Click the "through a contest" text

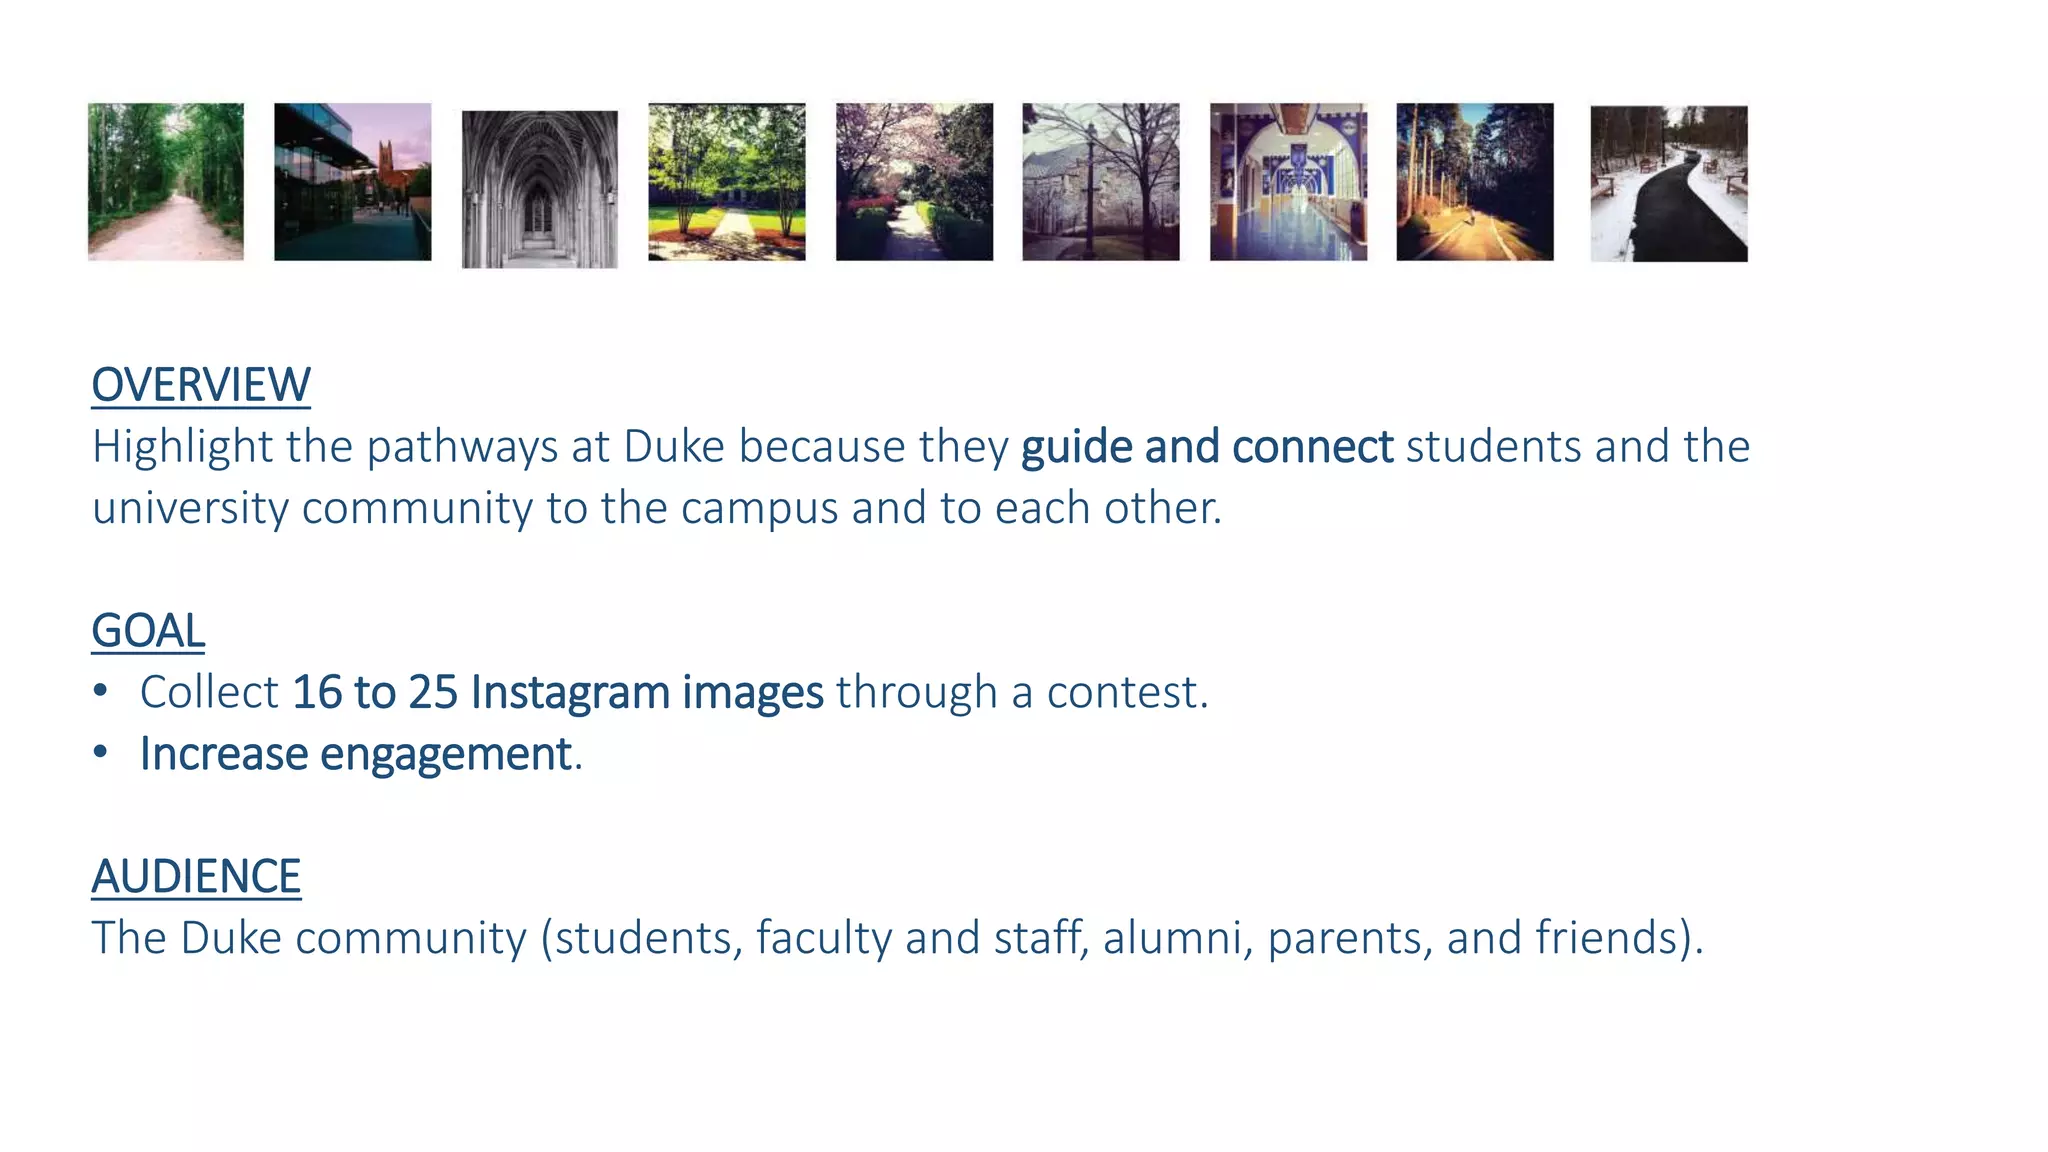[x=1021, y=693]
